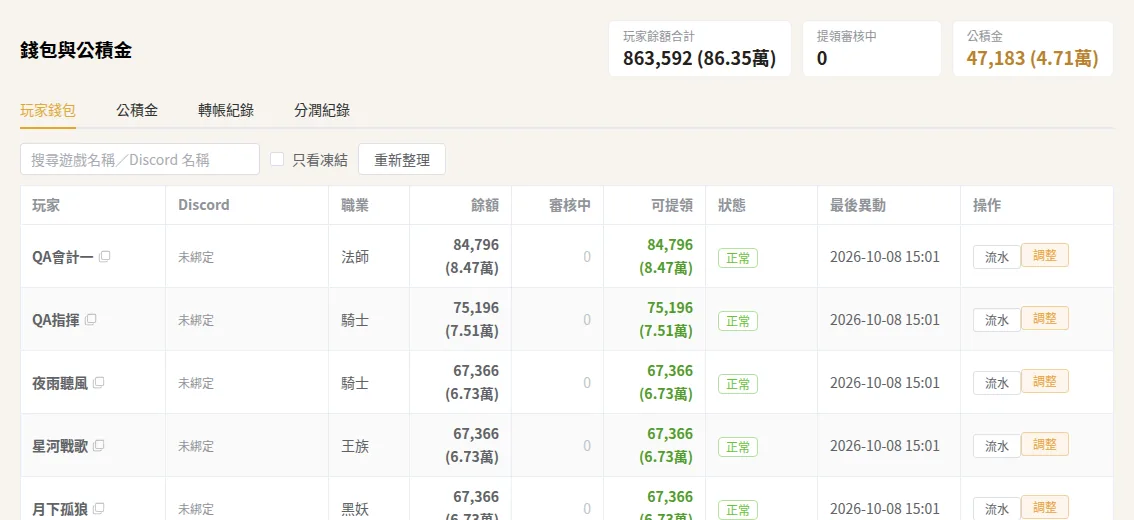Image resolution: width=1134 pixels, height=520 pixels.
Task: Click the 公積金 47,183 summary card
Action: [1033, 48]
